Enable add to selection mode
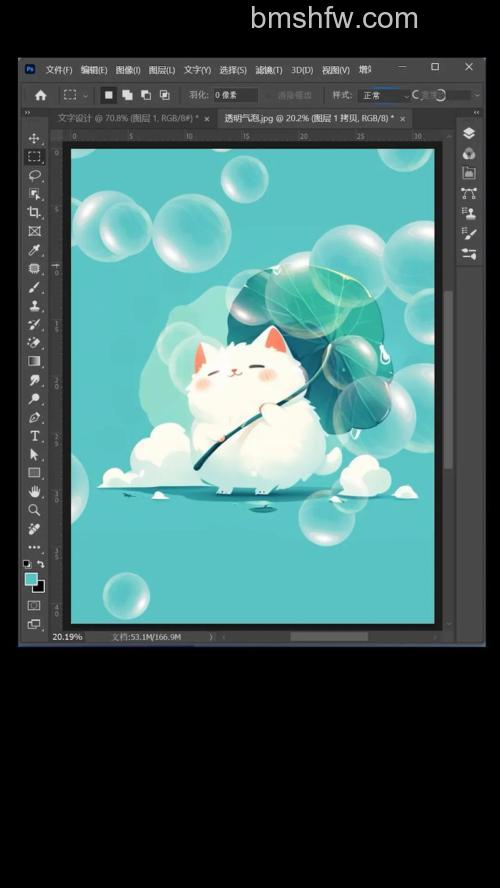Screen dimensions: 500x888 coord(127,95)
